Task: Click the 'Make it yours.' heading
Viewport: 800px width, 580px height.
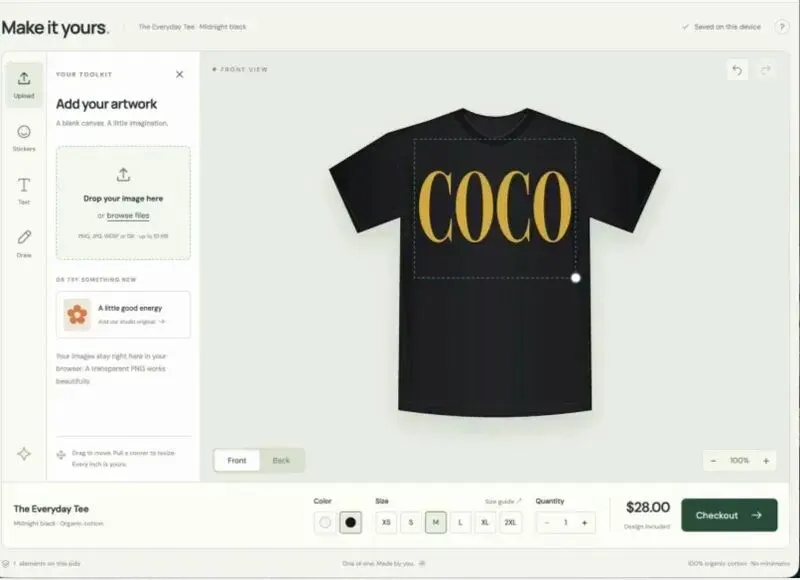Action: point(55,28)
